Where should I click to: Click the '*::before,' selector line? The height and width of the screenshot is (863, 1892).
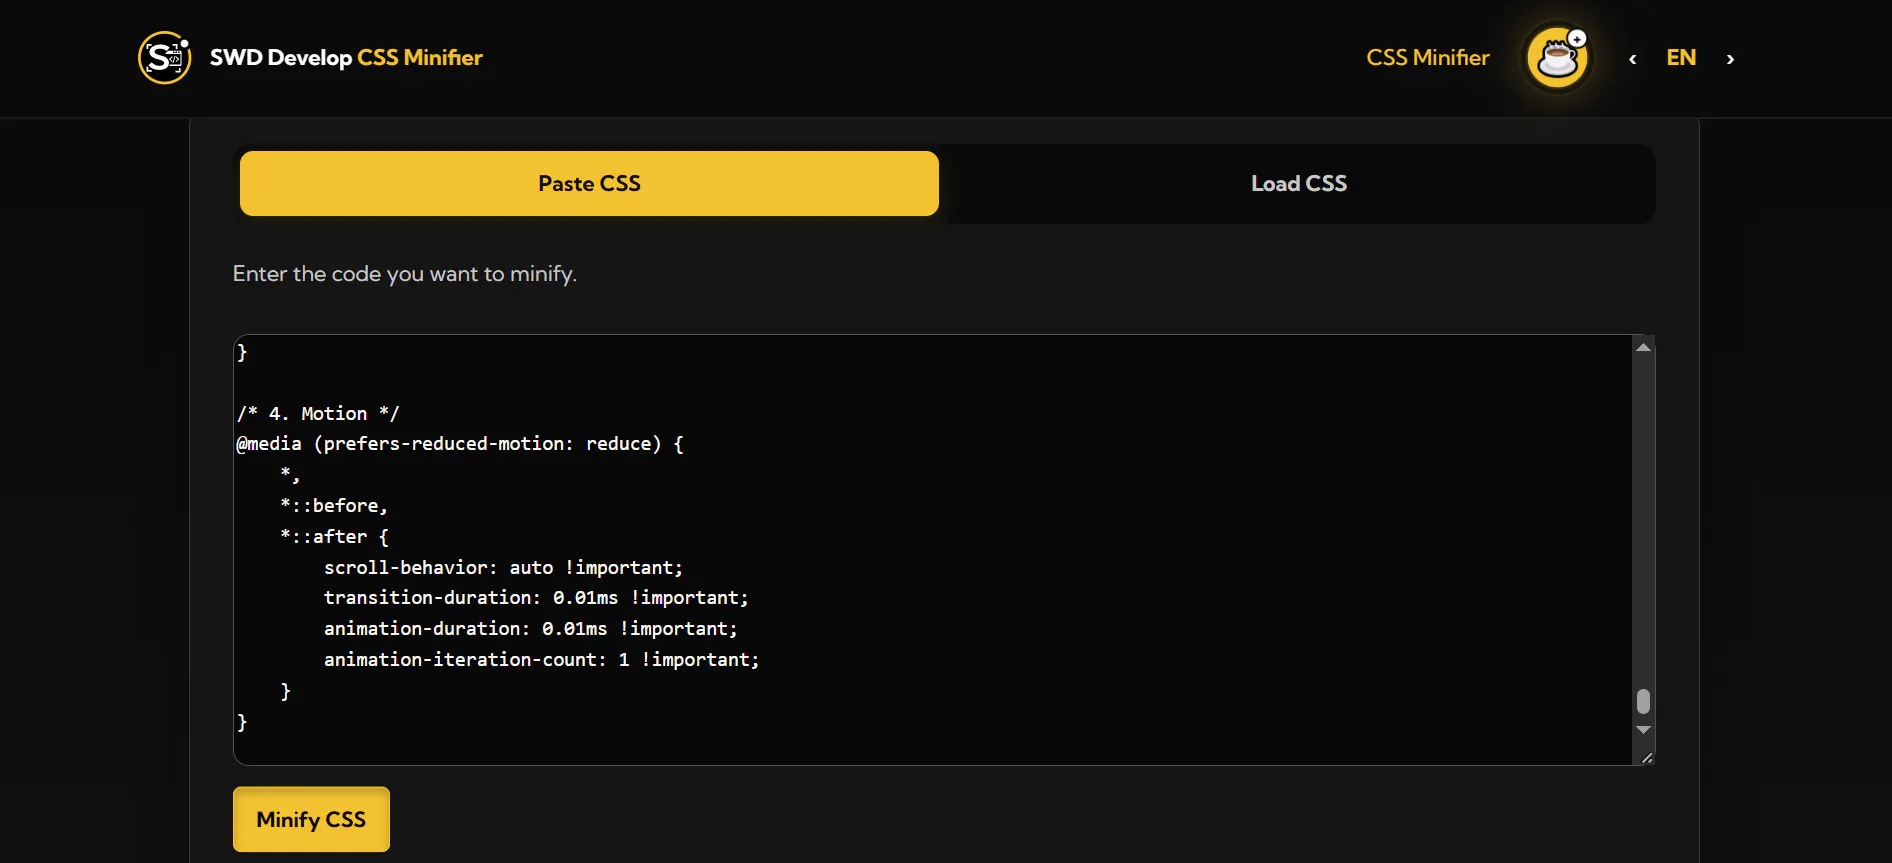click(334, 506)
